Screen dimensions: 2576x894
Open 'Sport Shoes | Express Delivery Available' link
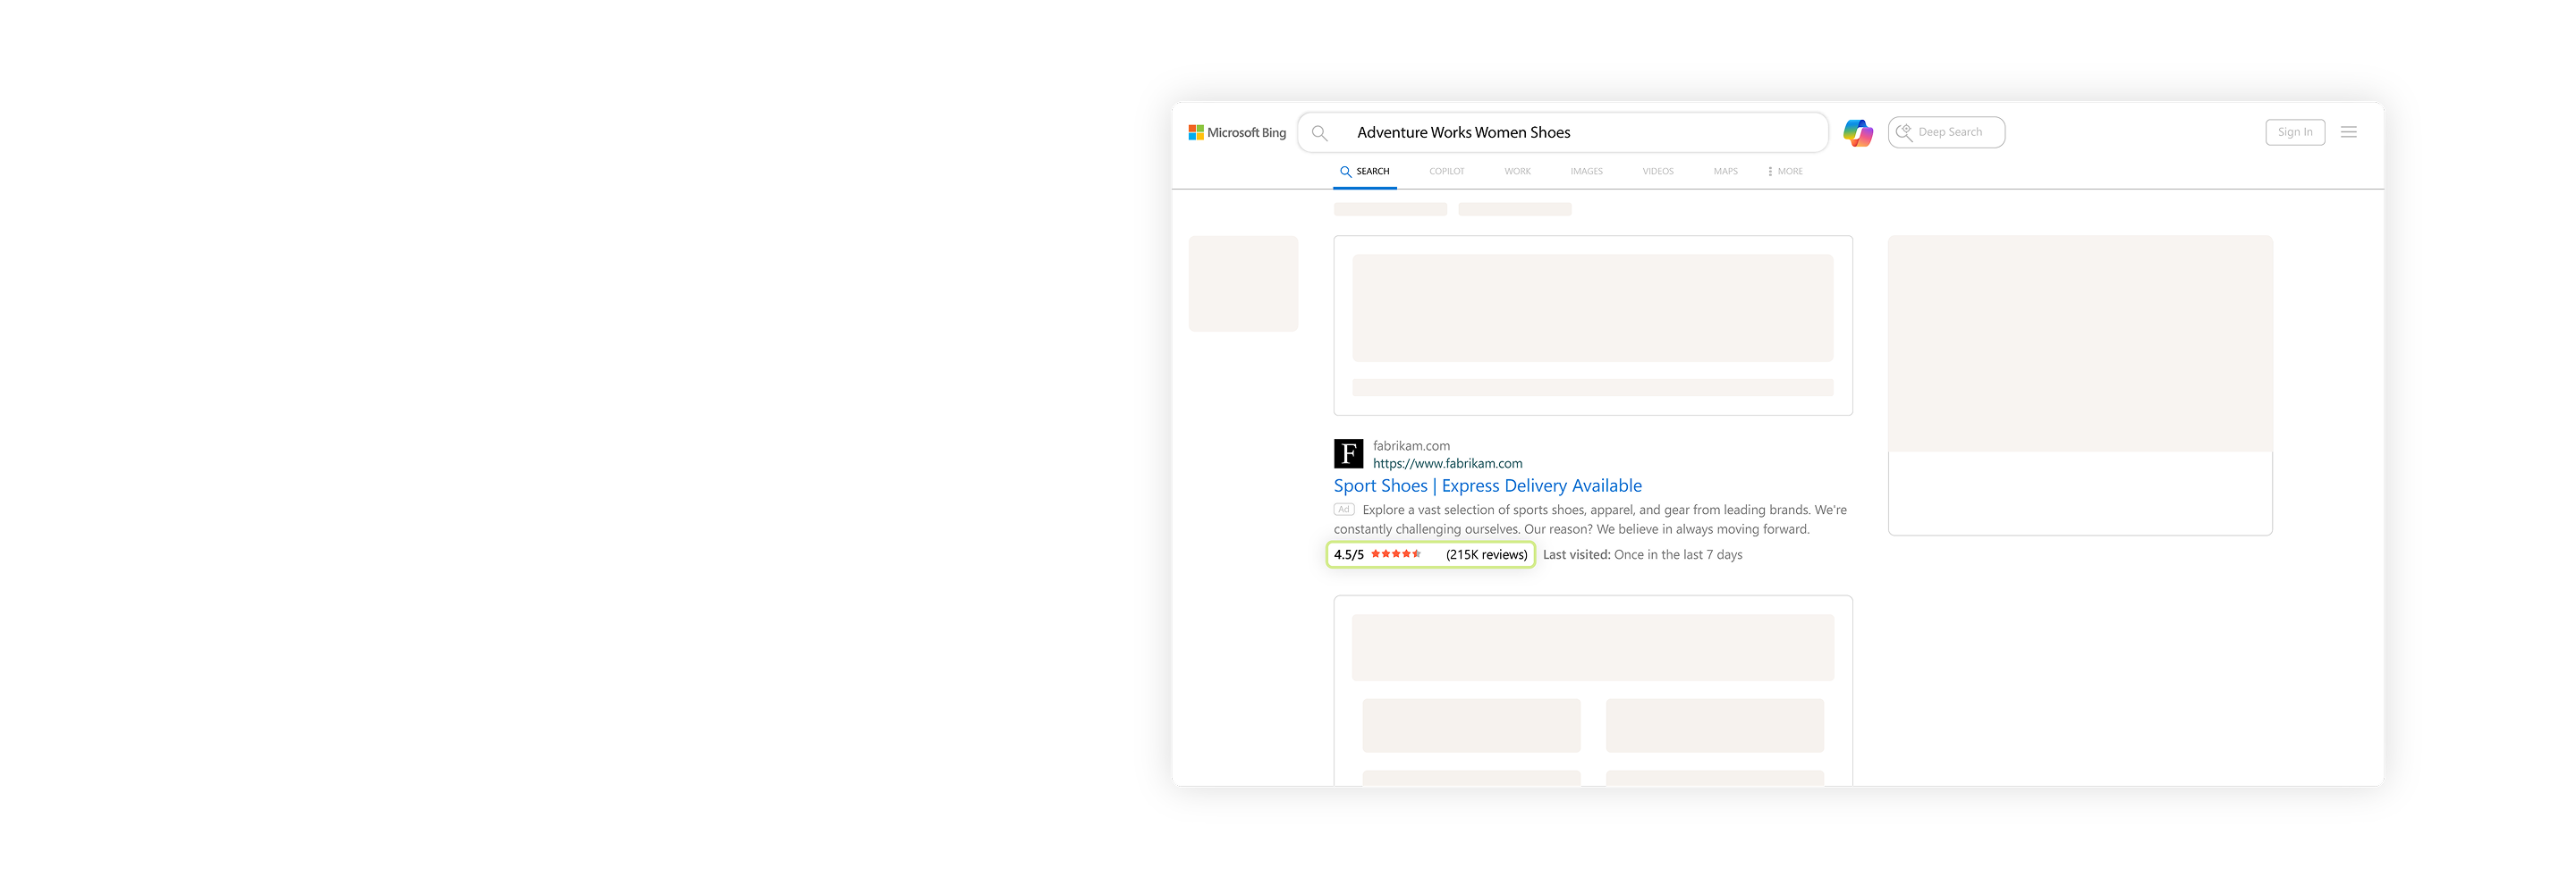(1487, 486)
